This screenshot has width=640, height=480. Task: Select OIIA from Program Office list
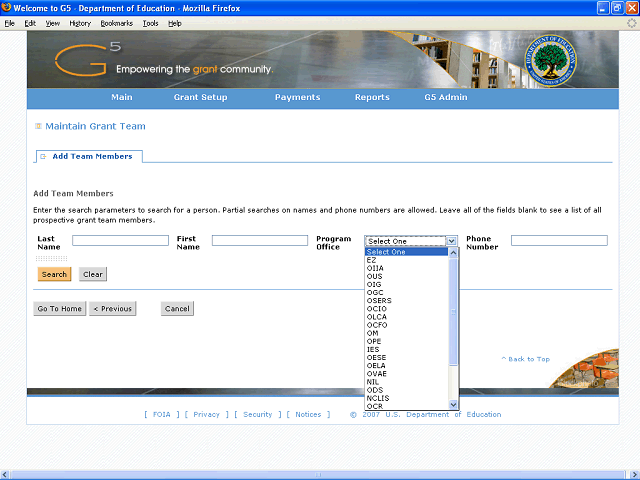[x=407, y=268]
